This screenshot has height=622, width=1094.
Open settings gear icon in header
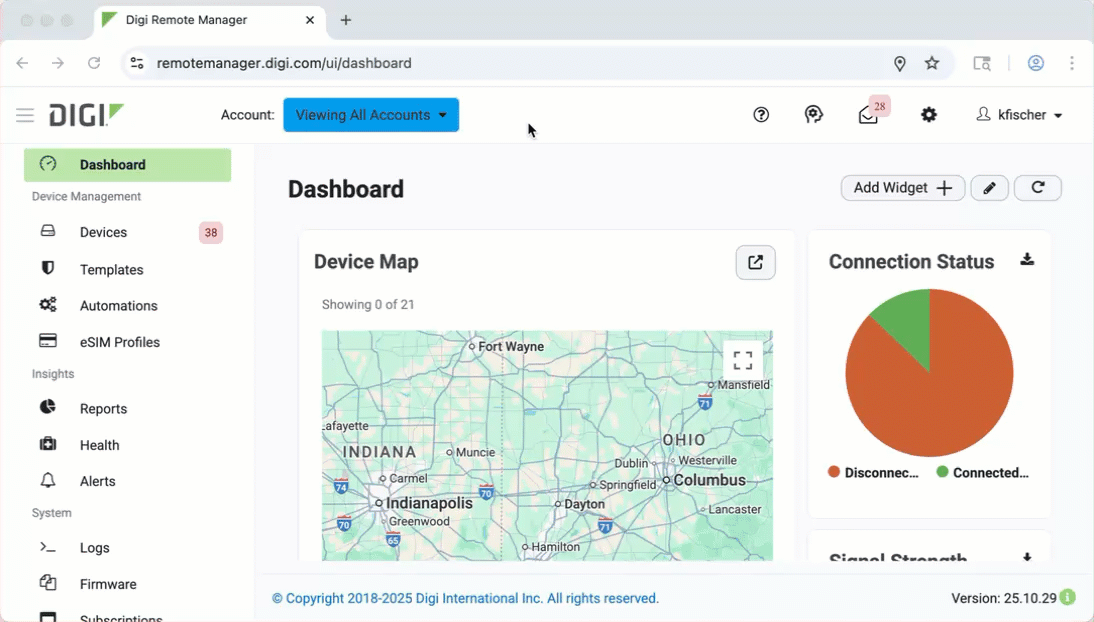[929, 115]
